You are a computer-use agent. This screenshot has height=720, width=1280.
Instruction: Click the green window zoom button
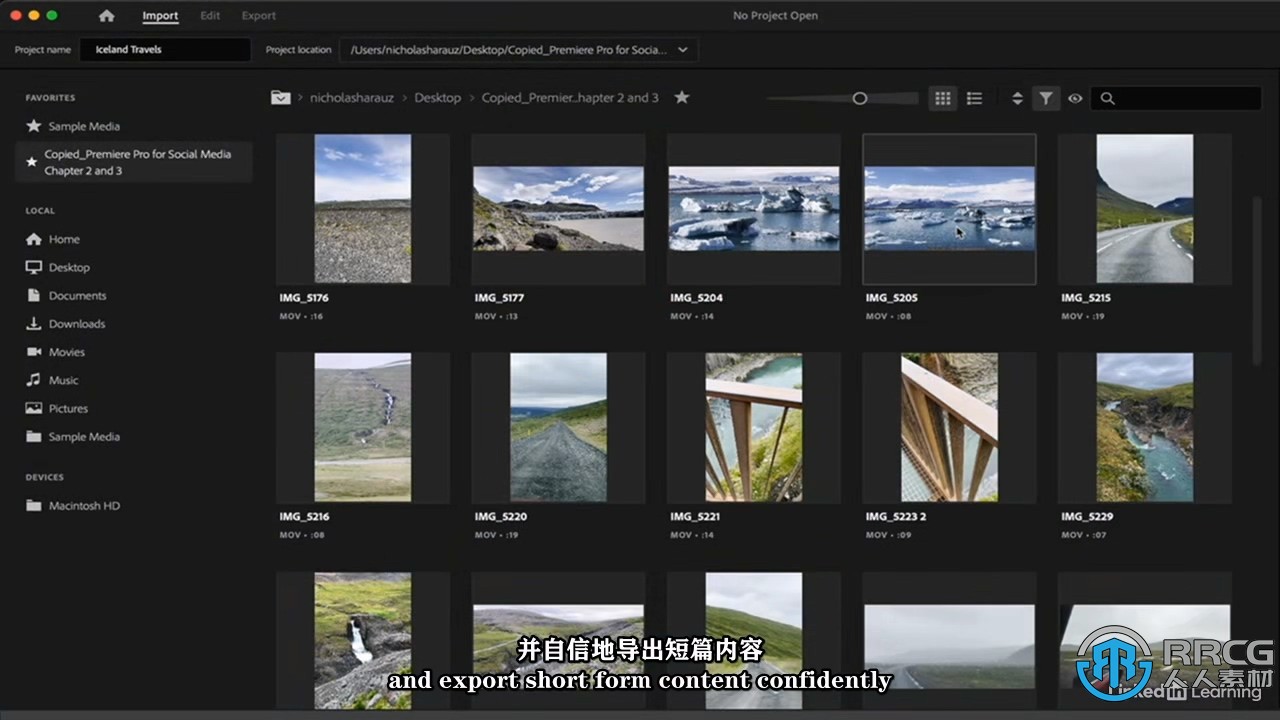52,16
